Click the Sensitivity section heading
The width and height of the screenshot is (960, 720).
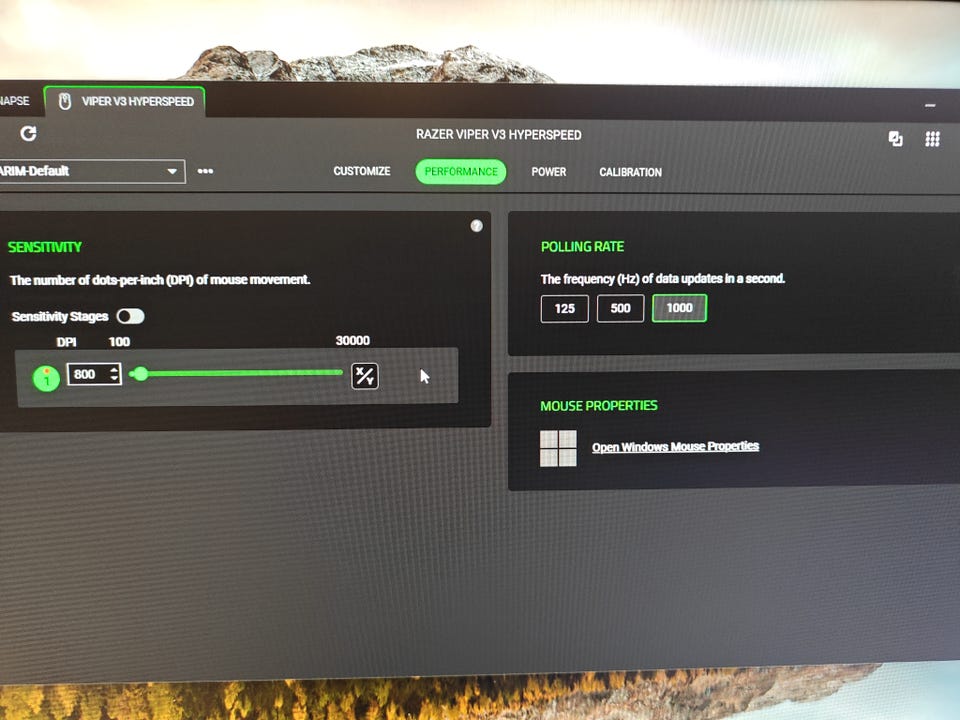coord(45,247)
